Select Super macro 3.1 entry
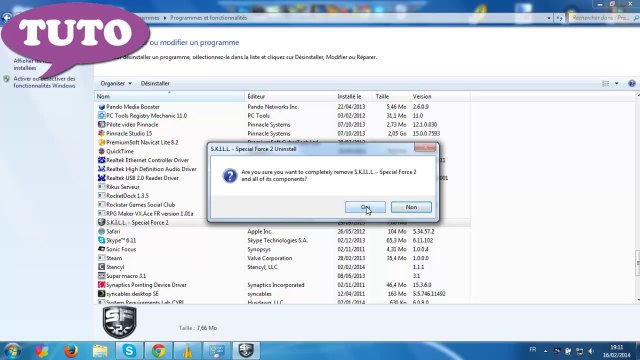The height and width of the screenshot is (360, 640). pyautogui.click(x=126, y=276)
